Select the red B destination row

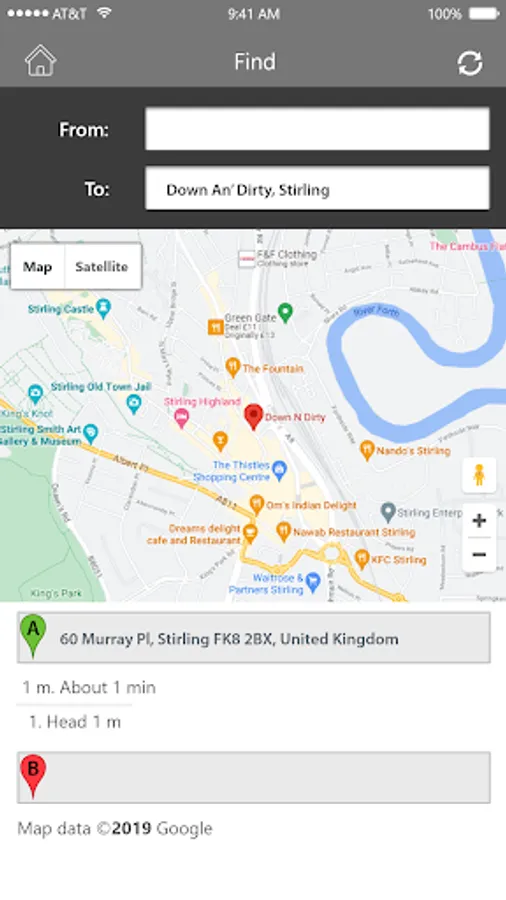(x=254, y=777)
